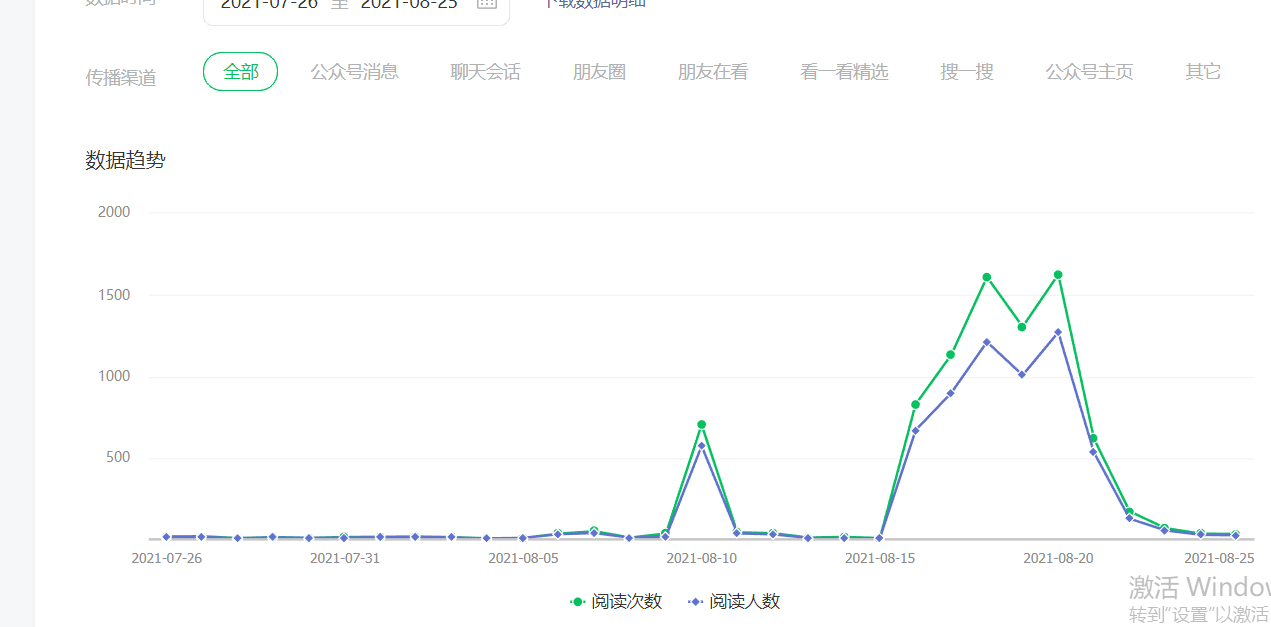Select 看一看精选 channel filter
Image resolution: width=1271 pixels, height=627 pixels.
[x=844, y=72]
